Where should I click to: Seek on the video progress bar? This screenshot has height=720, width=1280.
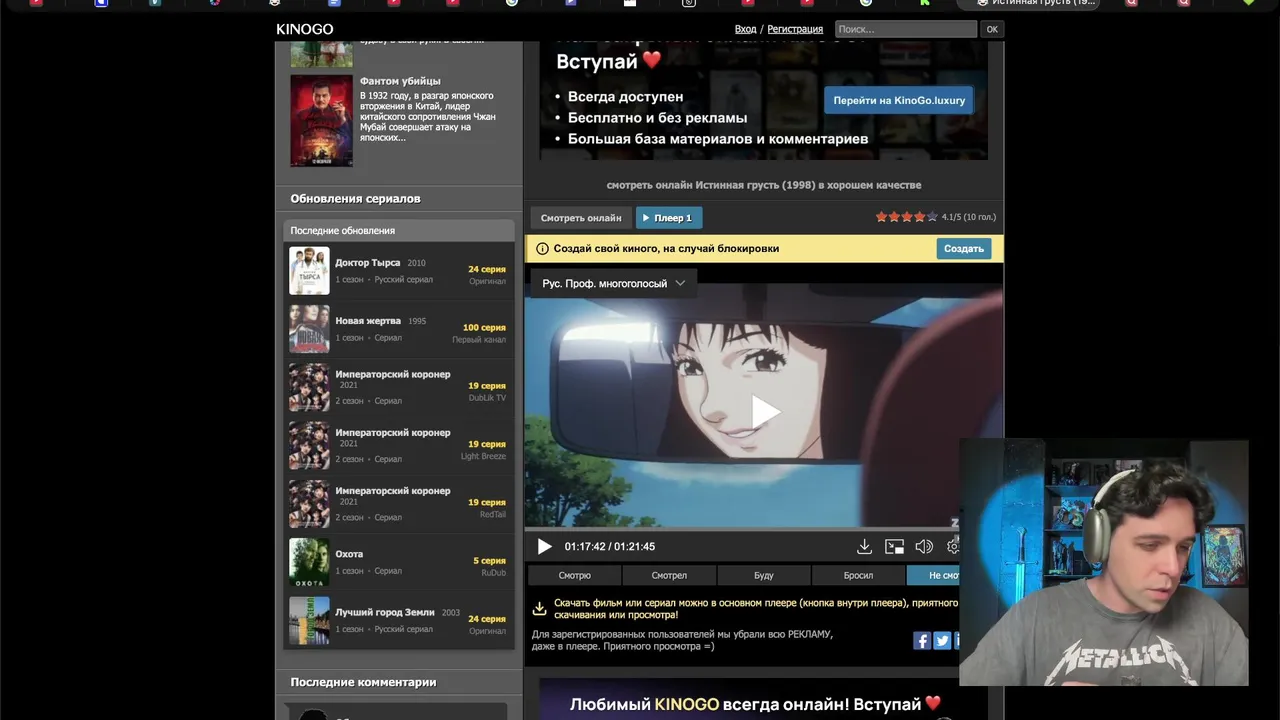pos(742,528)
